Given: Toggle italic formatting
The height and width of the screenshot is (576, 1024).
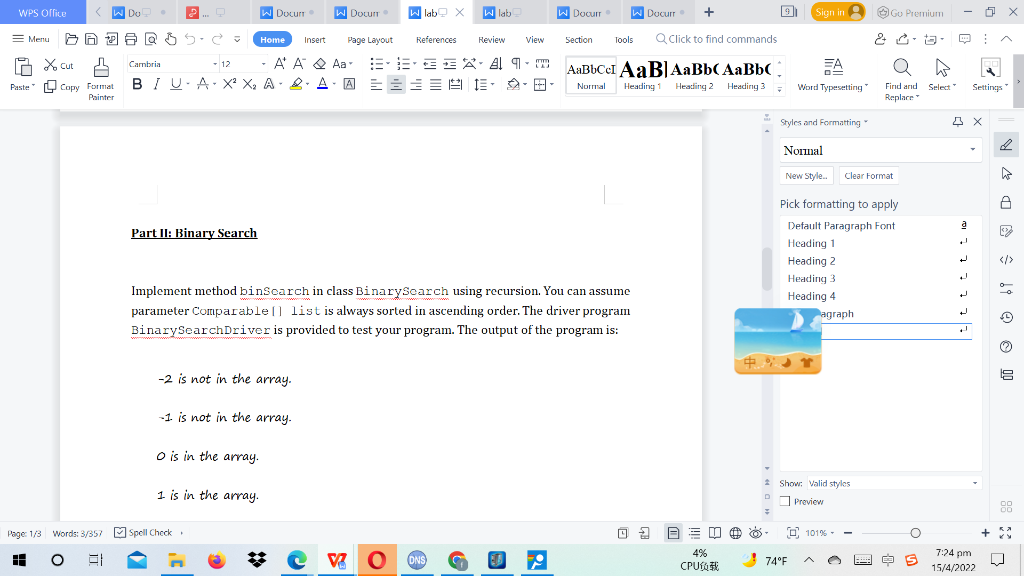Looking at the screenshot, I should pyautogui.click(x=156, y=85).
